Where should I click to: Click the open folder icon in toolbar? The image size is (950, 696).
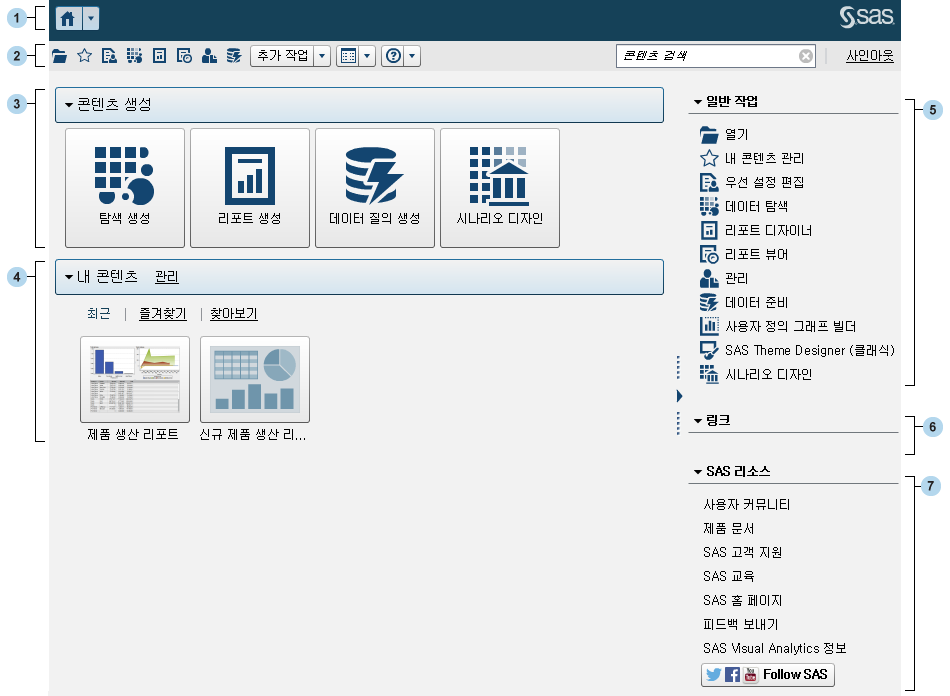(x=60, y=56)
